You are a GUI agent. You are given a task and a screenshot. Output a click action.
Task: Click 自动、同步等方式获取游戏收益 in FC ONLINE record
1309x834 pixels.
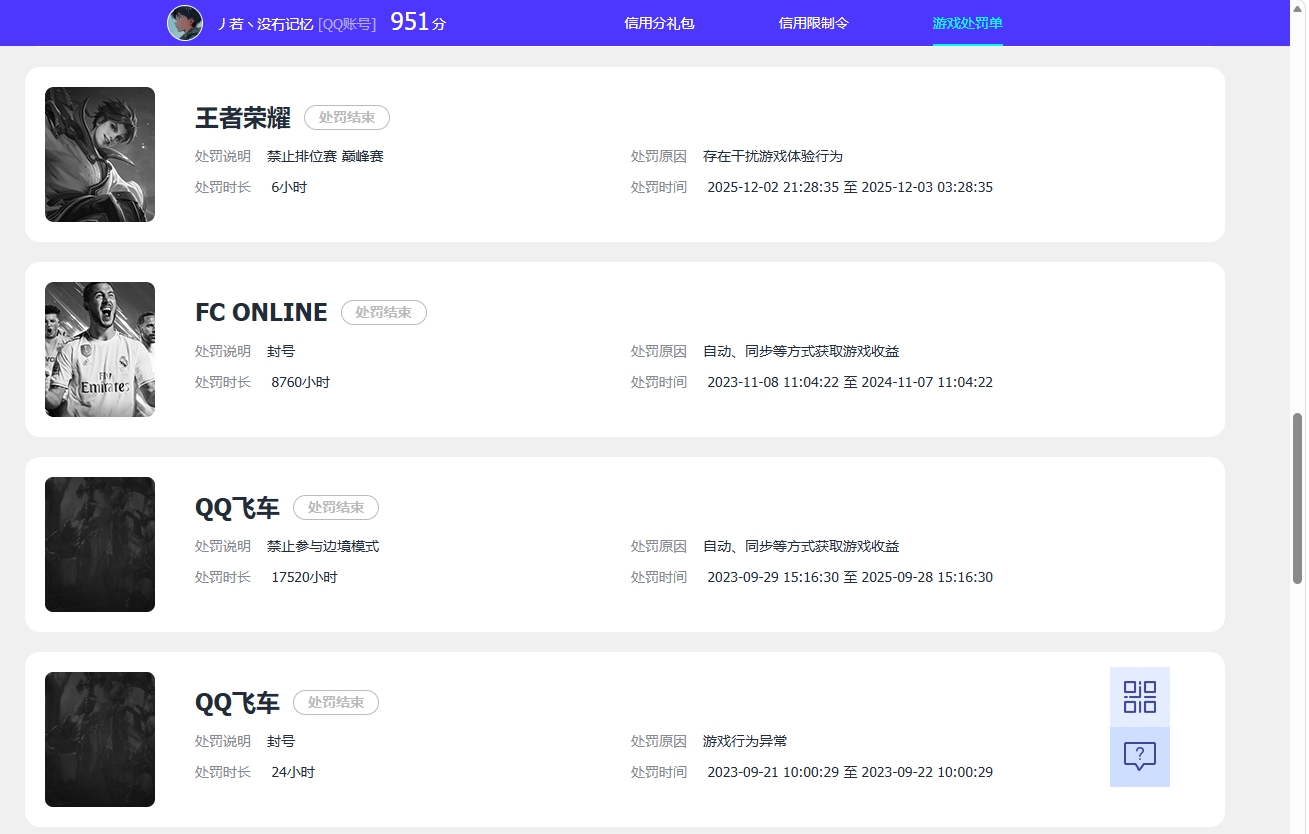pyautogui.click(x=801, y=352)
